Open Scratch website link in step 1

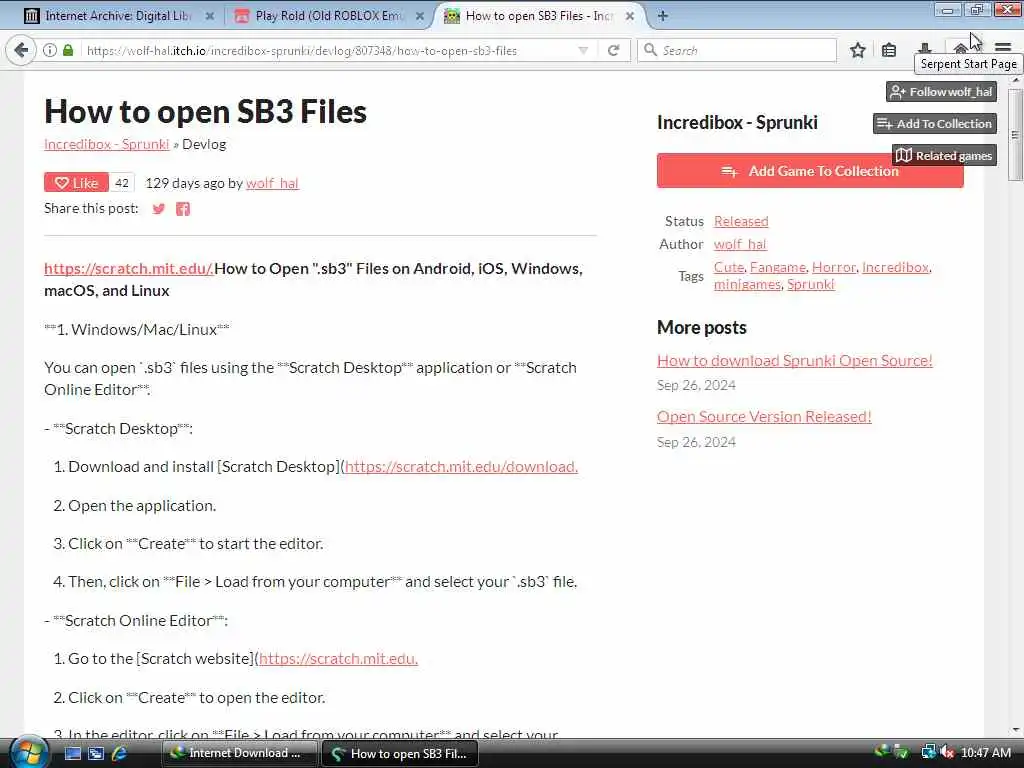338,659
